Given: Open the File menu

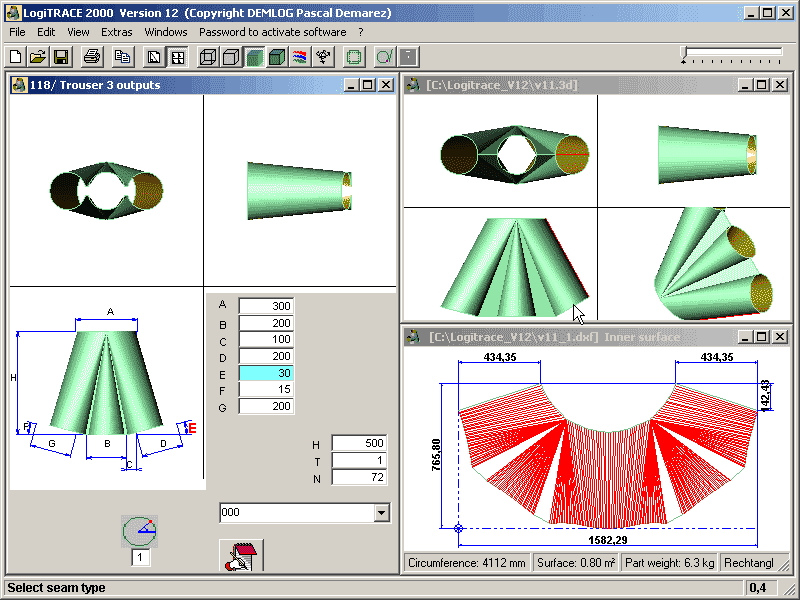Looking at the screenshot, I should (17, 32).
